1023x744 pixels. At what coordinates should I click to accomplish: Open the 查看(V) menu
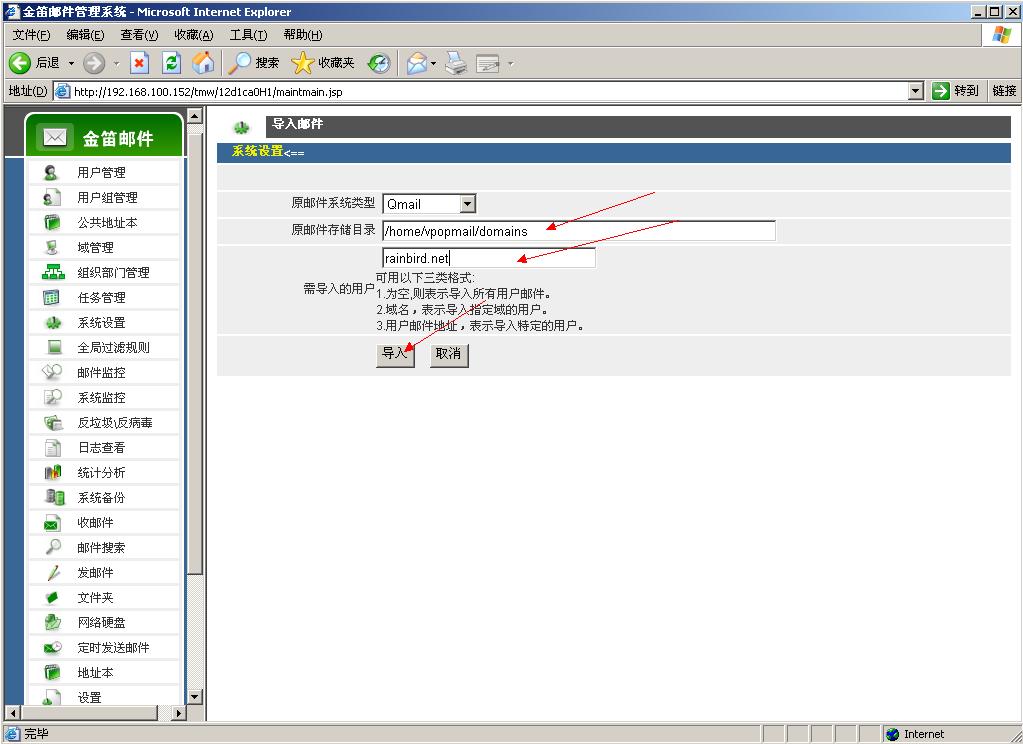pyautogui.click(x=139, y=35)
